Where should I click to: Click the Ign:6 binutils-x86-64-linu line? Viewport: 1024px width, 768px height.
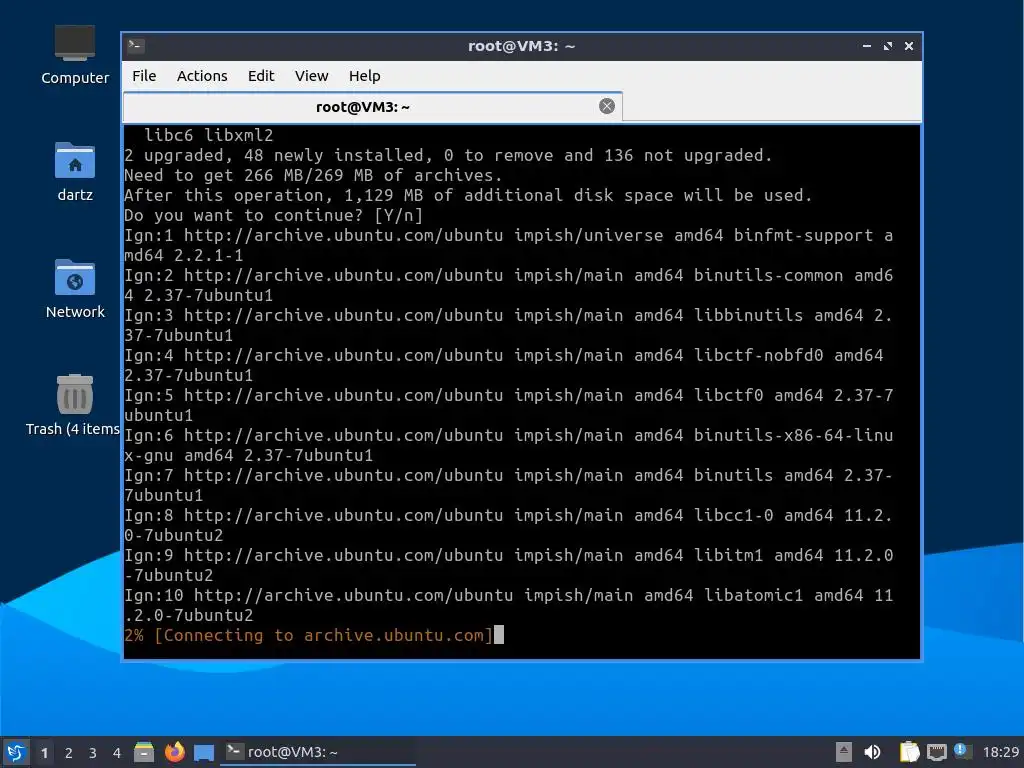[509, 445]
